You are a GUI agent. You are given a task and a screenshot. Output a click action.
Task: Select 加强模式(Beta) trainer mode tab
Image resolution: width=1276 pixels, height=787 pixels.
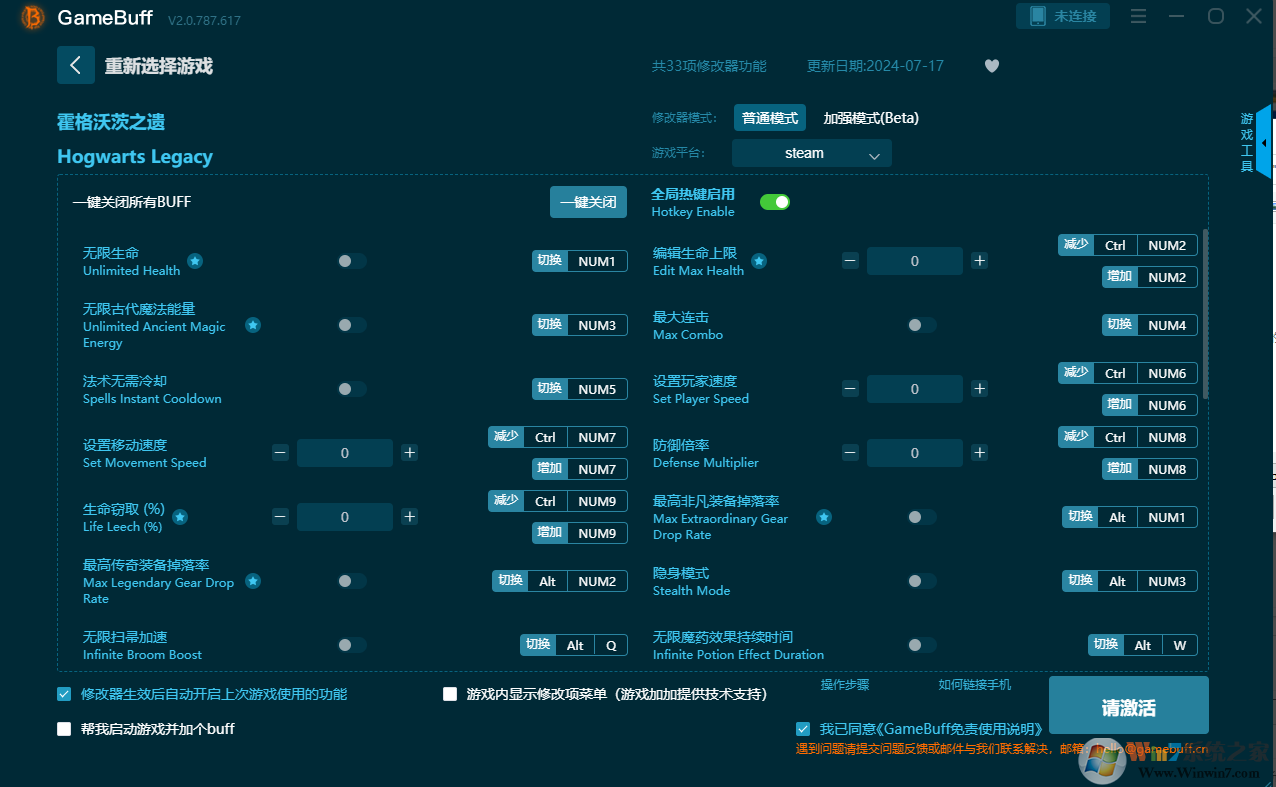[871, 118]
